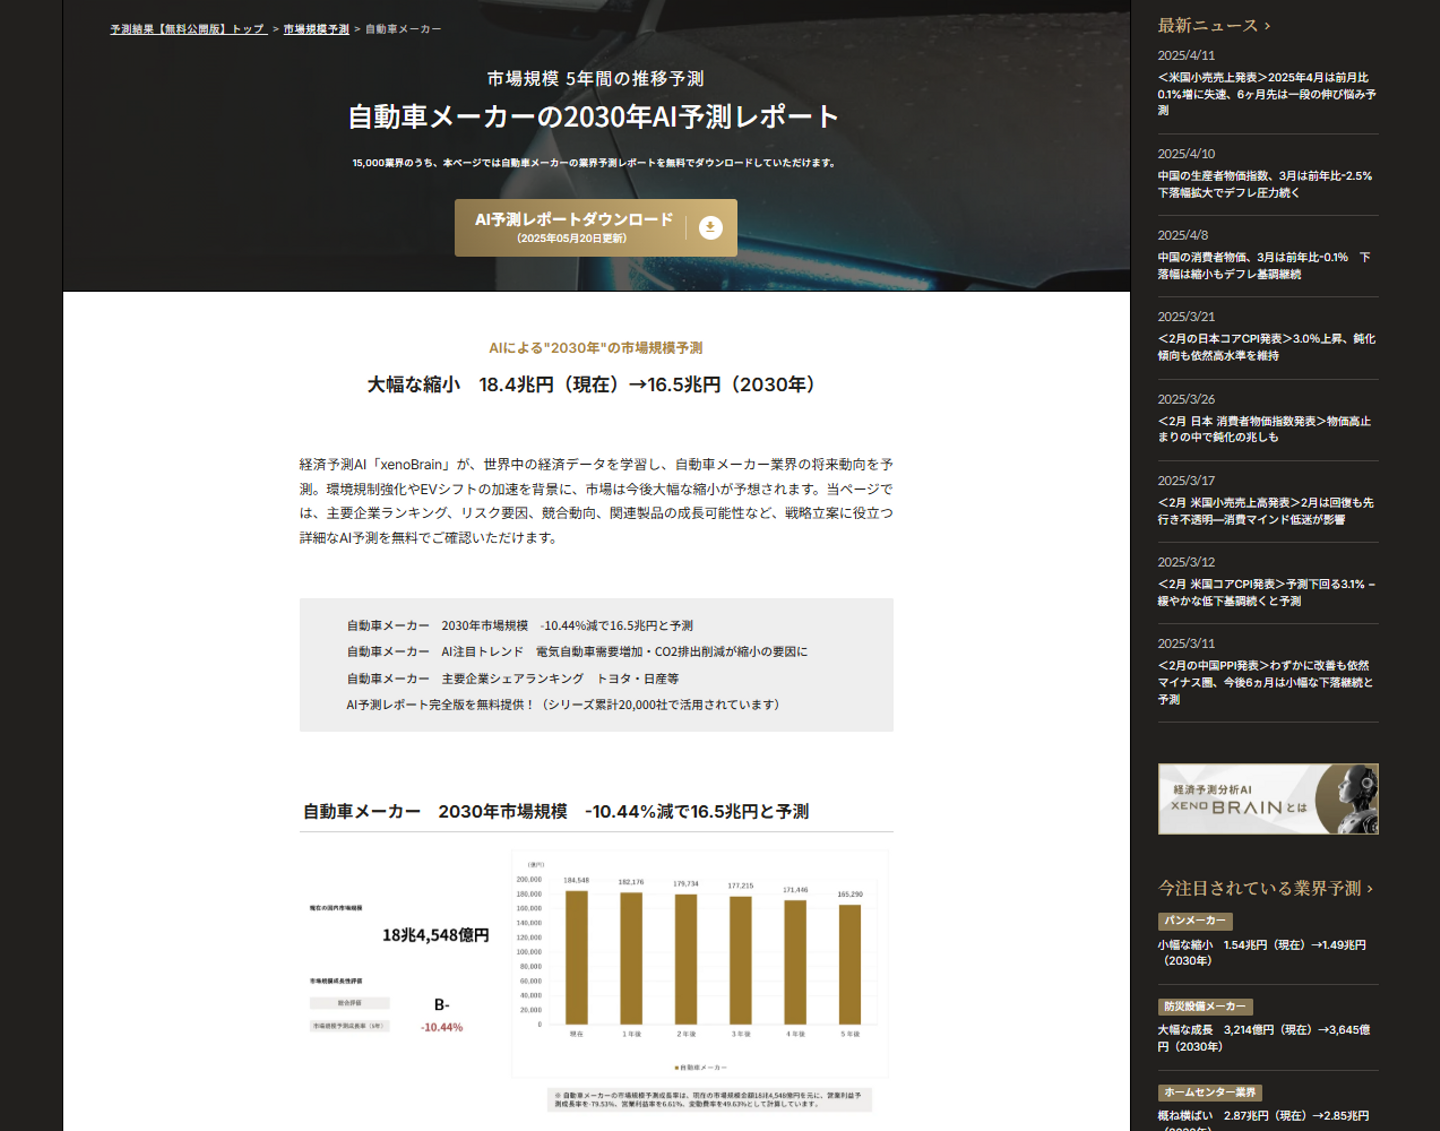Open the 予測結果【無料公開版】トップ breadcrumb link

click(188, 29)
